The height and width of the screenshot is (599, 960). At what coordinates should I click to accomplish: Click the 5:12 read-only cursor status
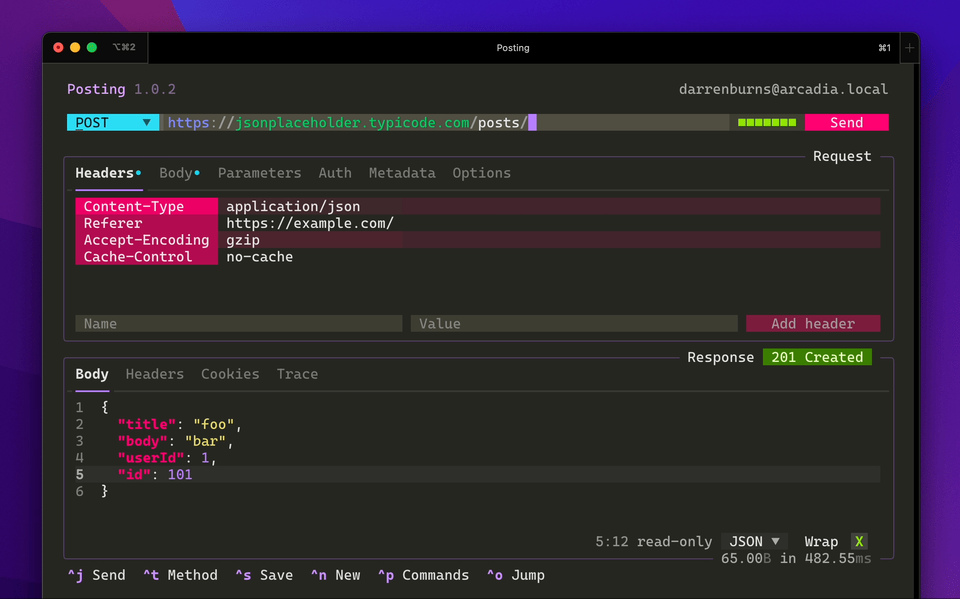coord(654,541)
